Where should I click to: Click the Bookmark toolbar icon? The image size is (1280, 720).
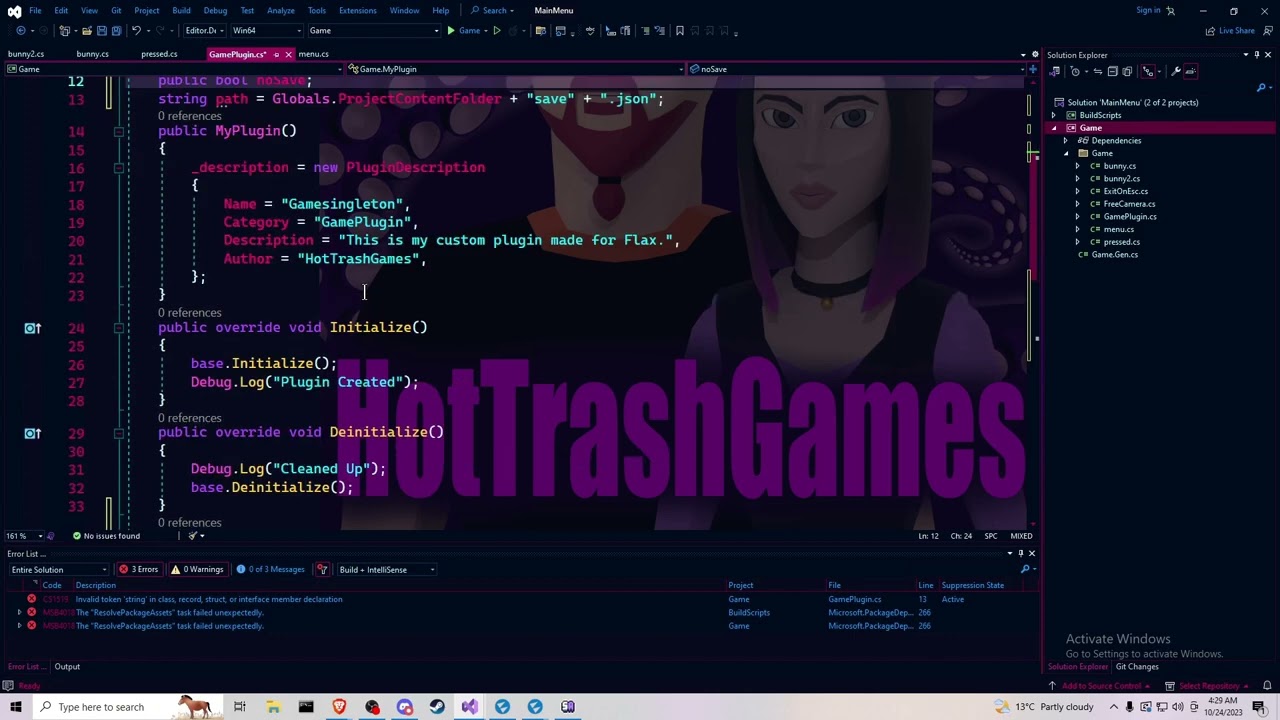click(680, 30)
